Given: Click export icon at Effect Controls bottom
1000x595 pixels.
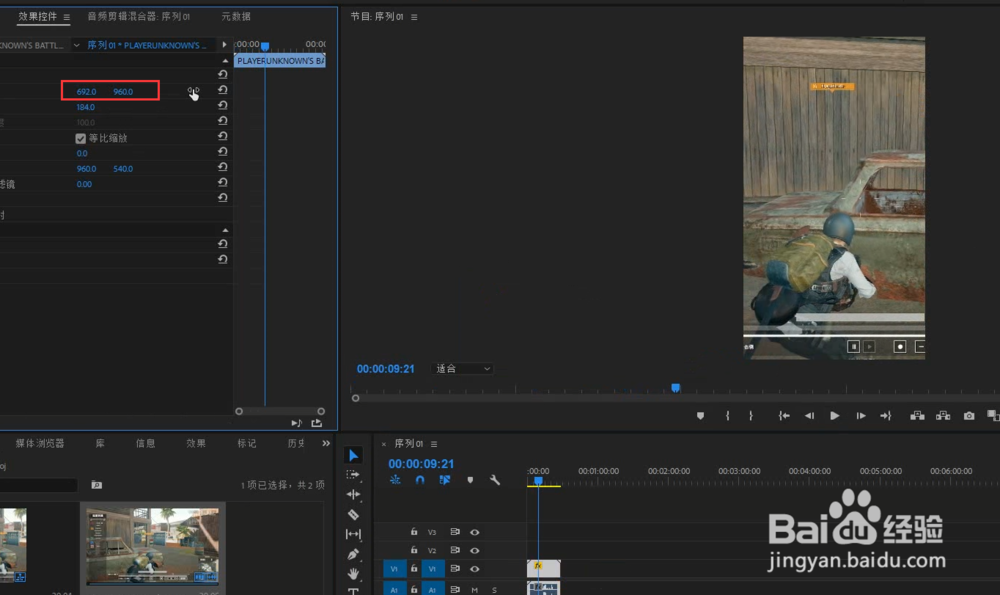Looking at the screenshot, I should (x=316, y=423).
